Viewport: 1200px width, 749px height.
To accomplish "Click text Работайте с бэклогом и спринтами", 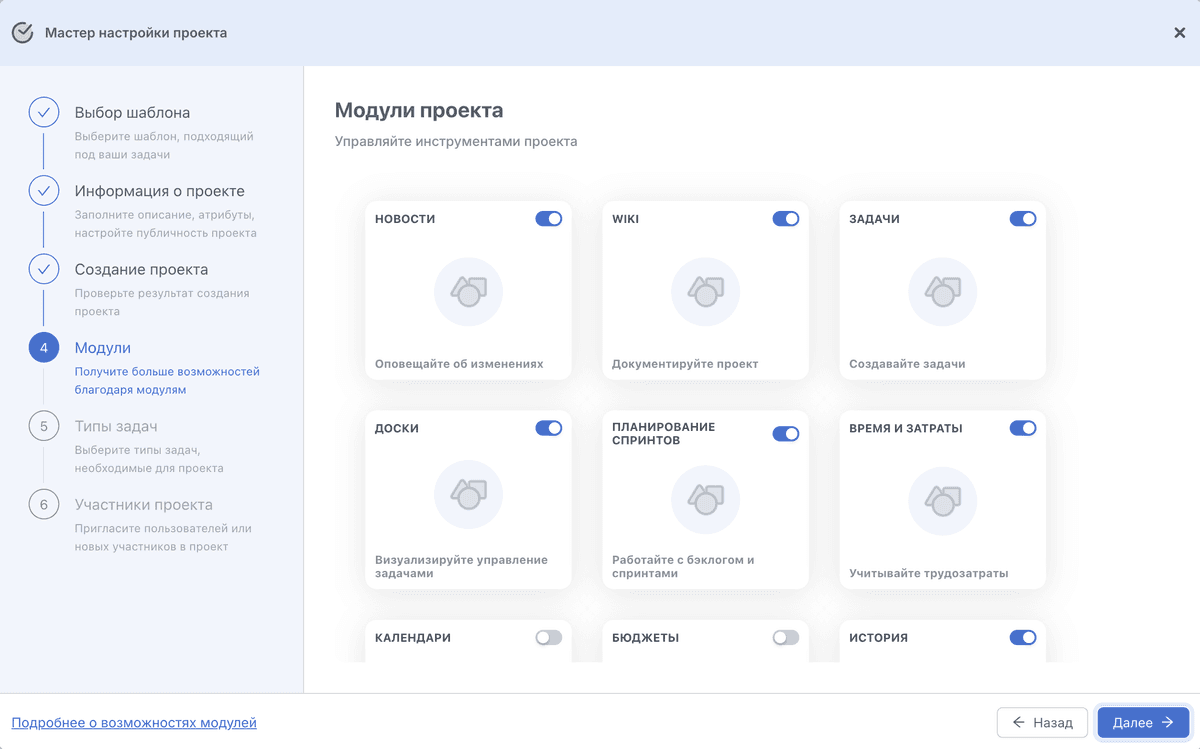I will pyautogui.click(x=683, y=567).
